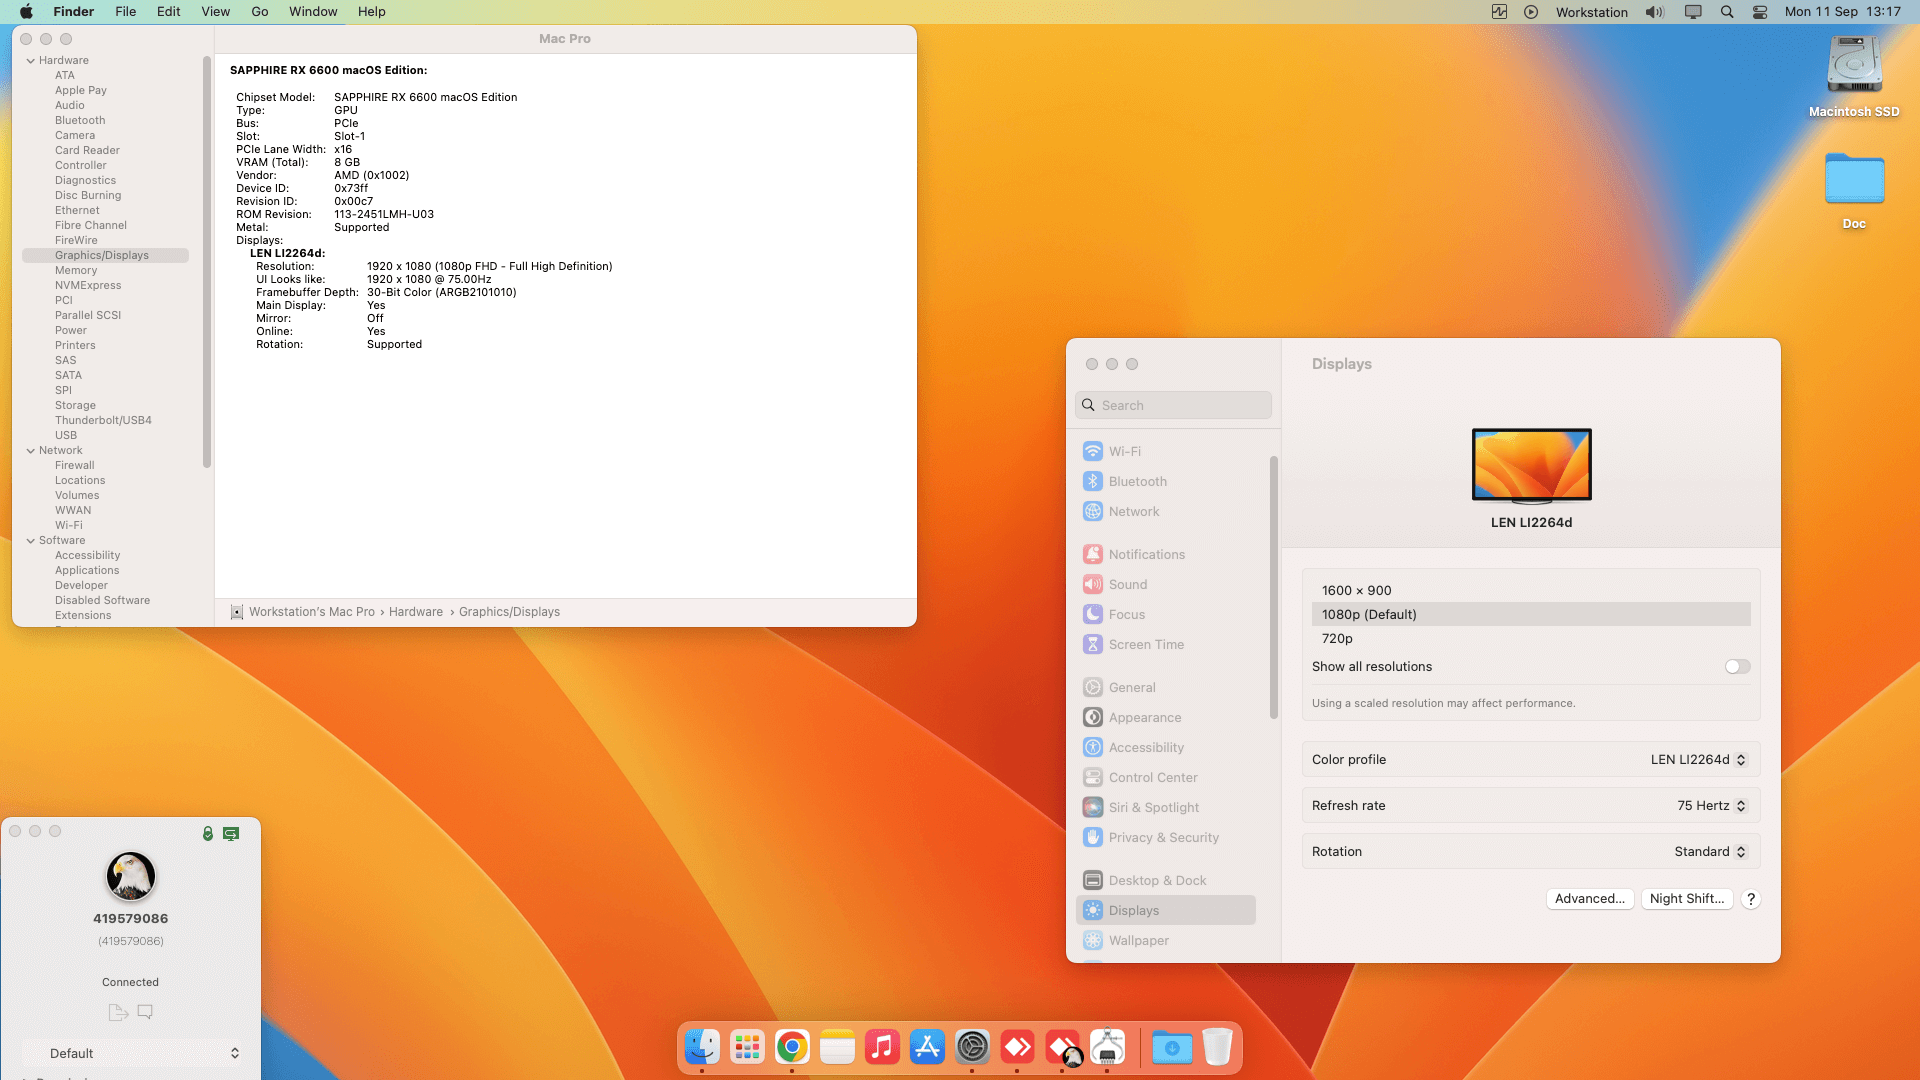Open Night Shift settings
Image resolution: width=1920 pixels, height=1080 pixels.
(x=1686, y=898)
